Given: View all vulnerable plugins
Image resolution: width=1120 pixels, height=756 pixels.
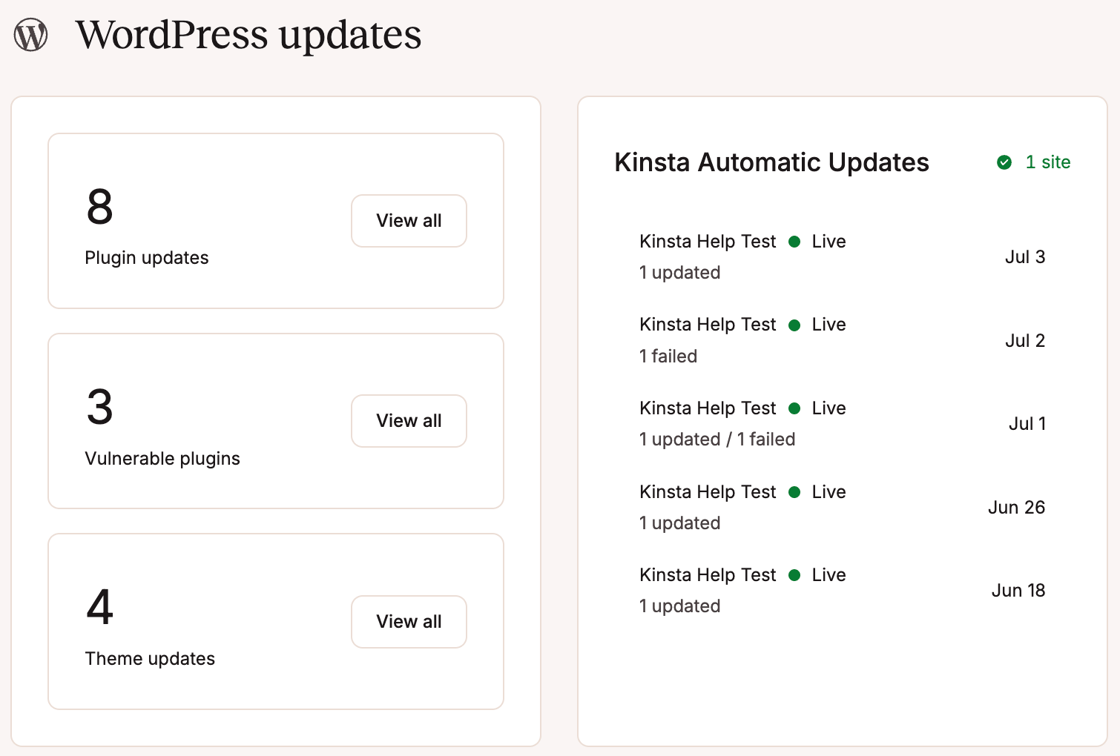Looking at the screenshot, I should pos(409,421).
